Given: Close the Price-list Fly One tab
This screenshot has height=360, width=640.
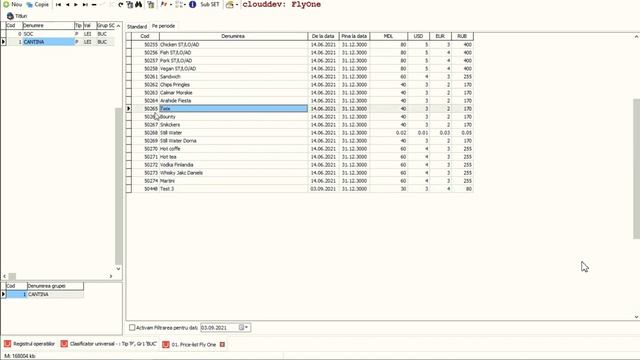Looking at the screenshot, I should pyautogui.click(x=222, y=344).
